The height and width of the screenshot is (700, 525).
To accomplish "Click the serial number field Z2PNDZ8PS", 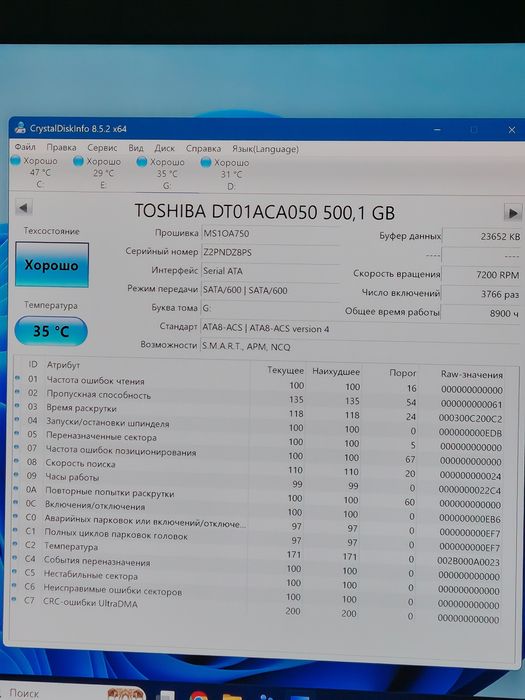I will tap(270, 253).
